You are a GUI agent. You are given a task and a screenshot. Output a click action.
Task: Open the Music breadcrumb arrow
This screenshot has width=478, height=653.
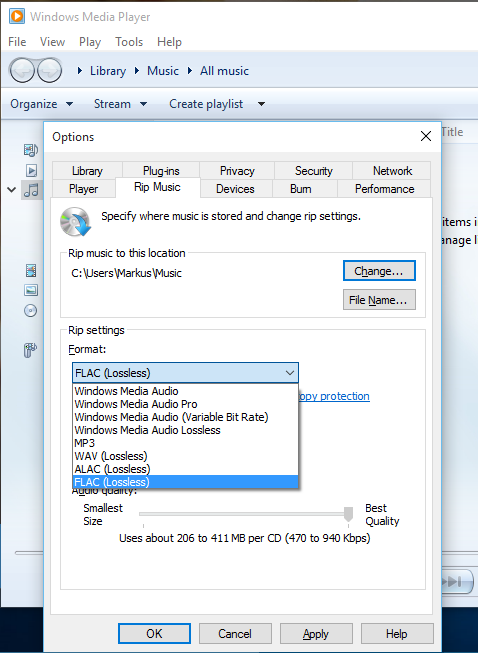click(x=137, y=71)
